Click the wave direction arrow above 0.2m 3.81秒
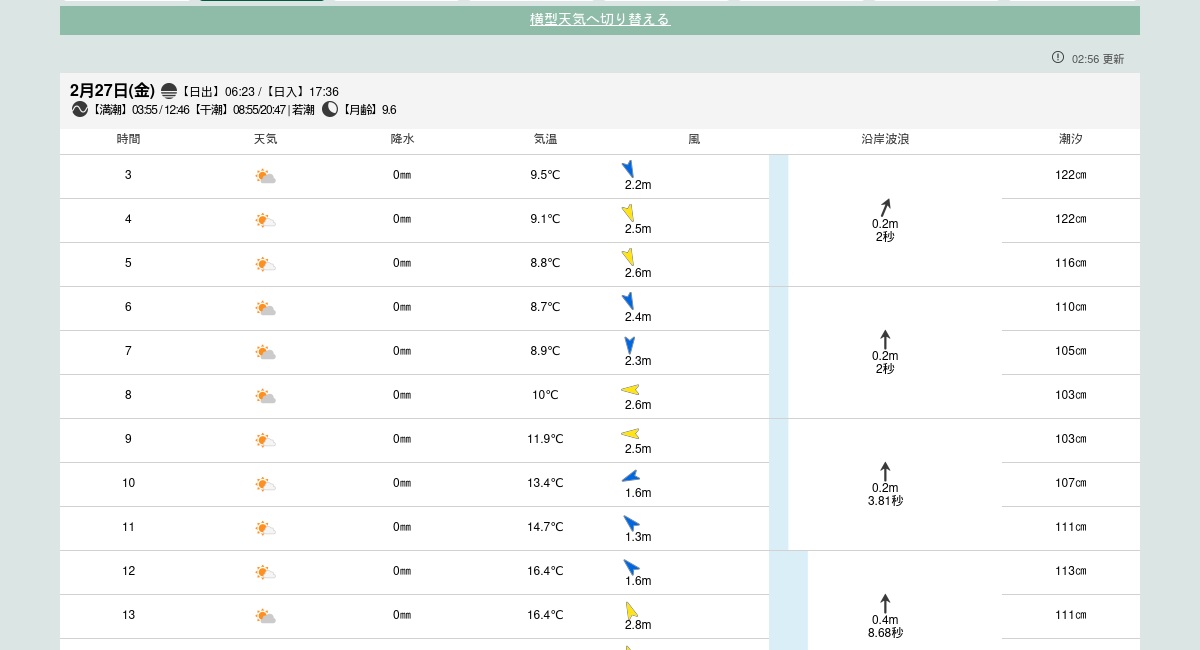Viewport: 1200px width, 650px height. coord(885,471)
